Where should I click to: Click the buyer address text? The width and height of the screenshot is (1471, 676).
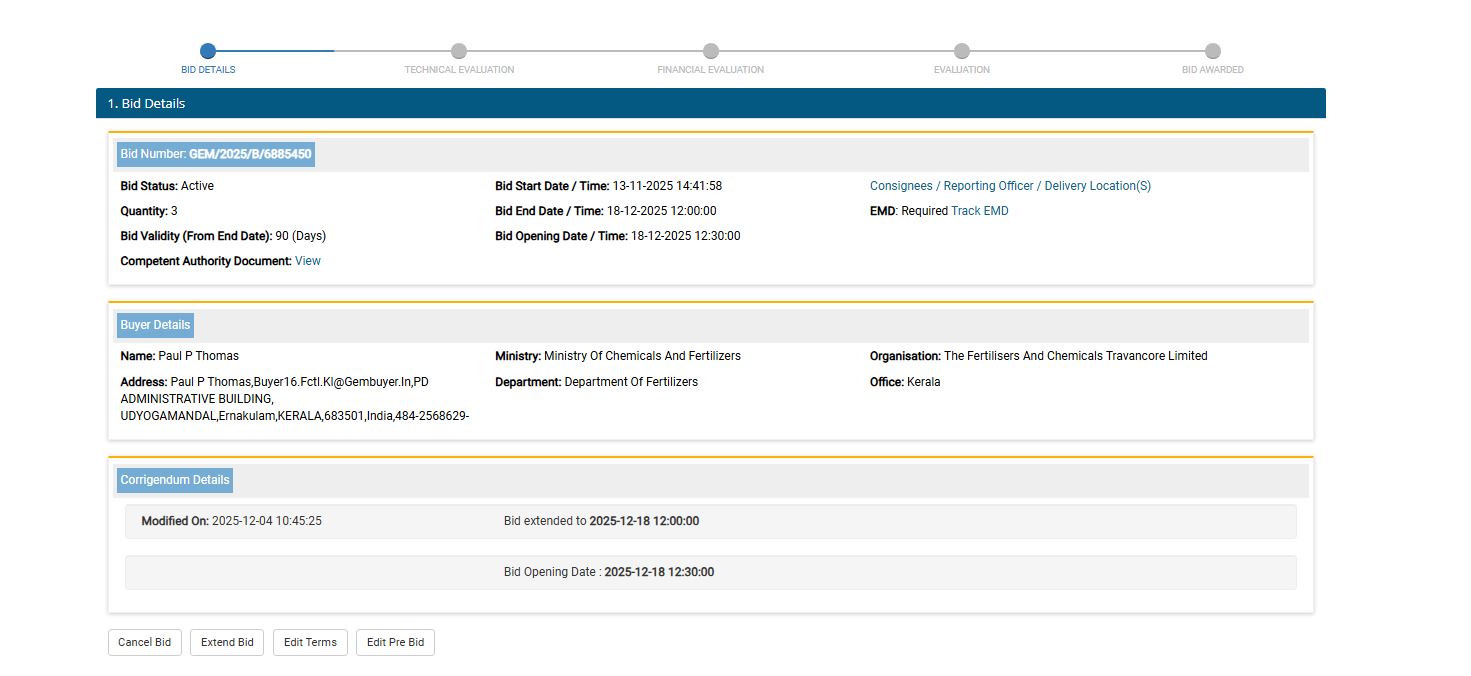(295, 399)
